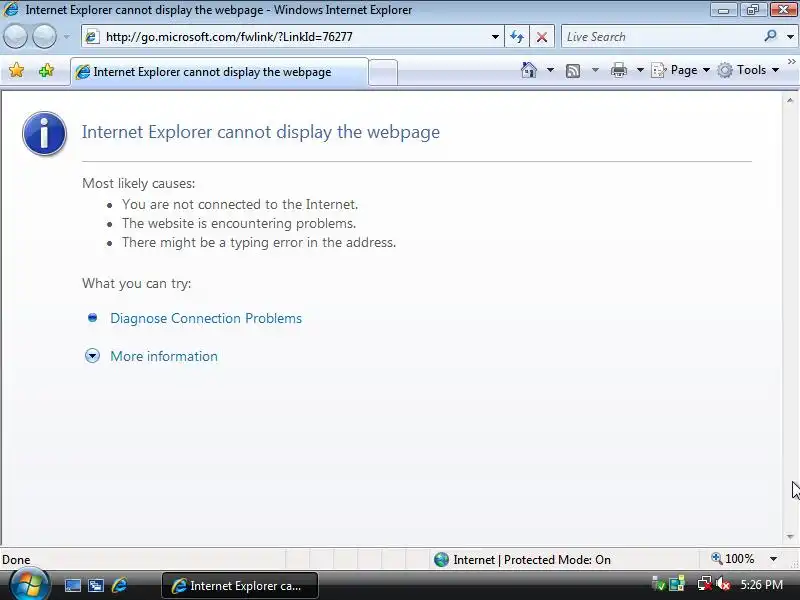Click Diagnose Connection Problems link
The image size is (800, 600).
pos(206,318)
